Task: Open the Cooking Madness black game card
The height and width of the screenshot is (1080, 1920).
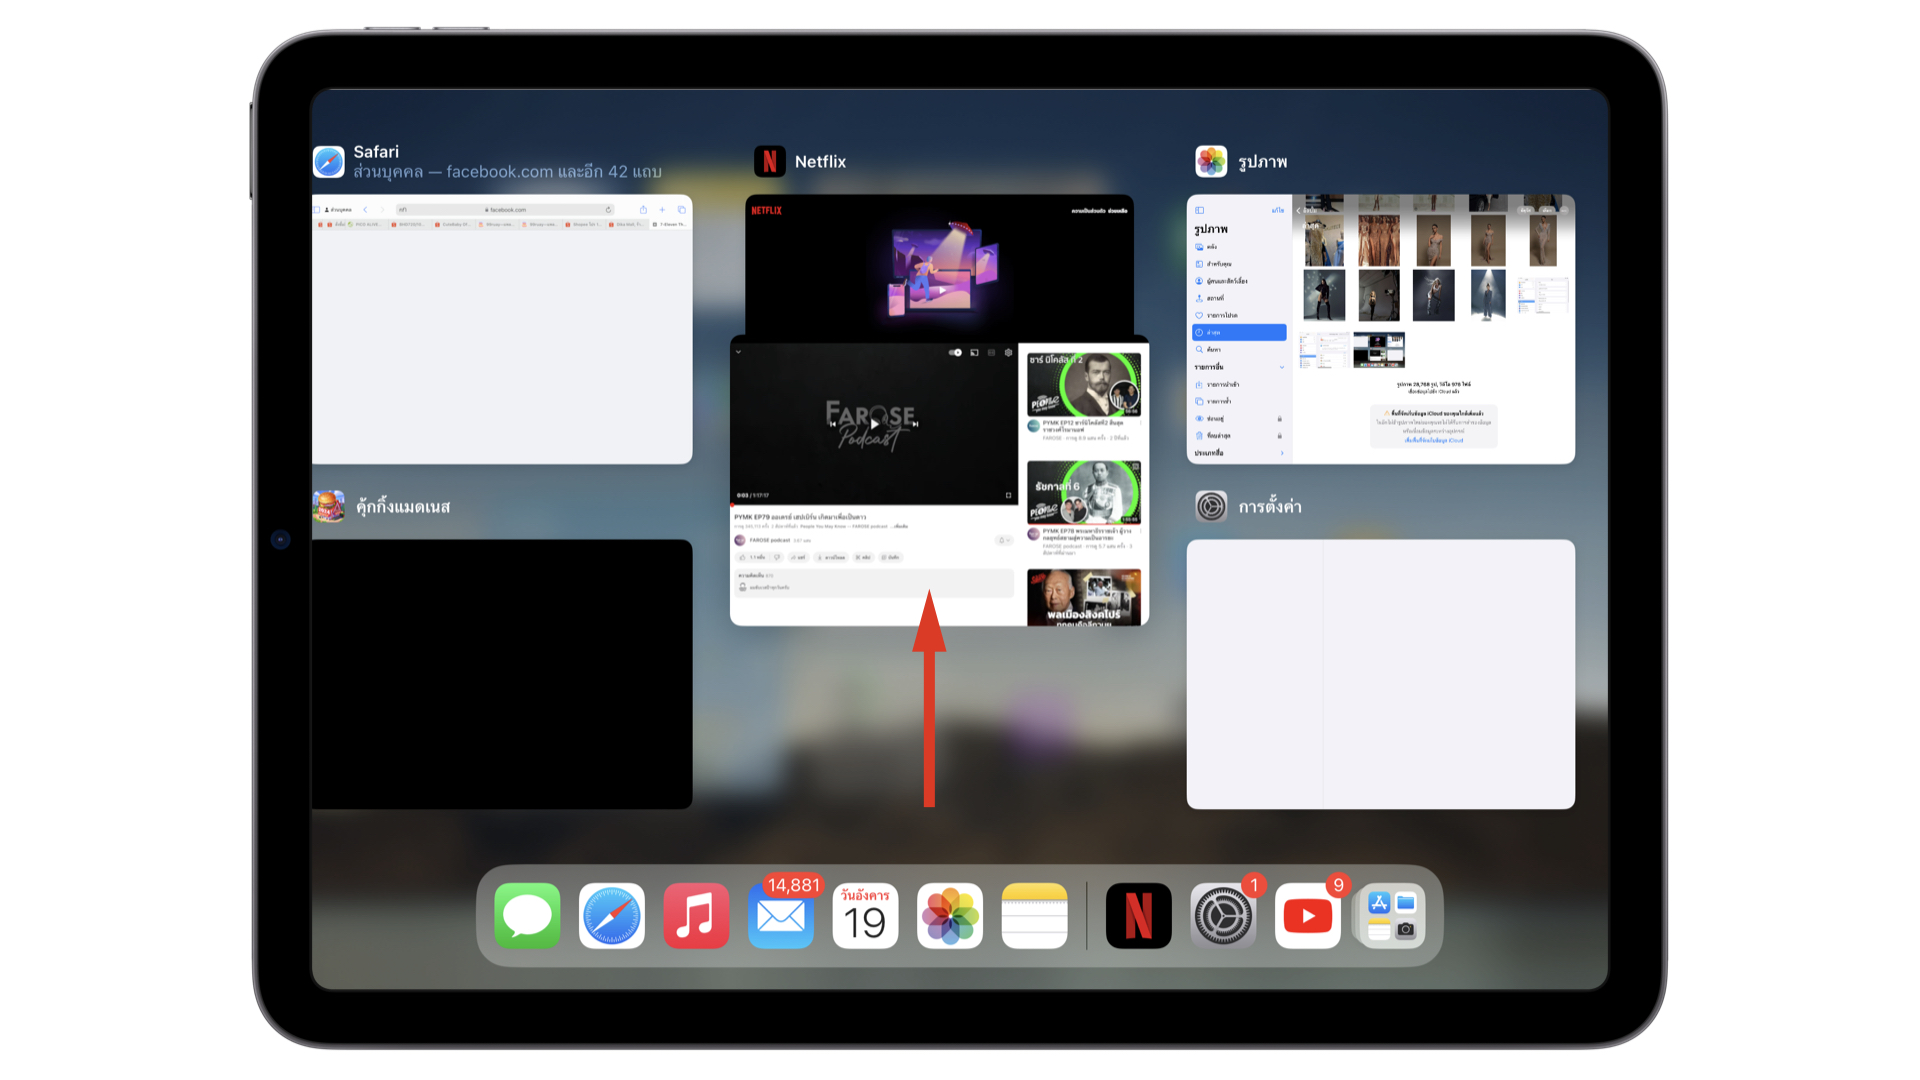Action: [502, 675]
